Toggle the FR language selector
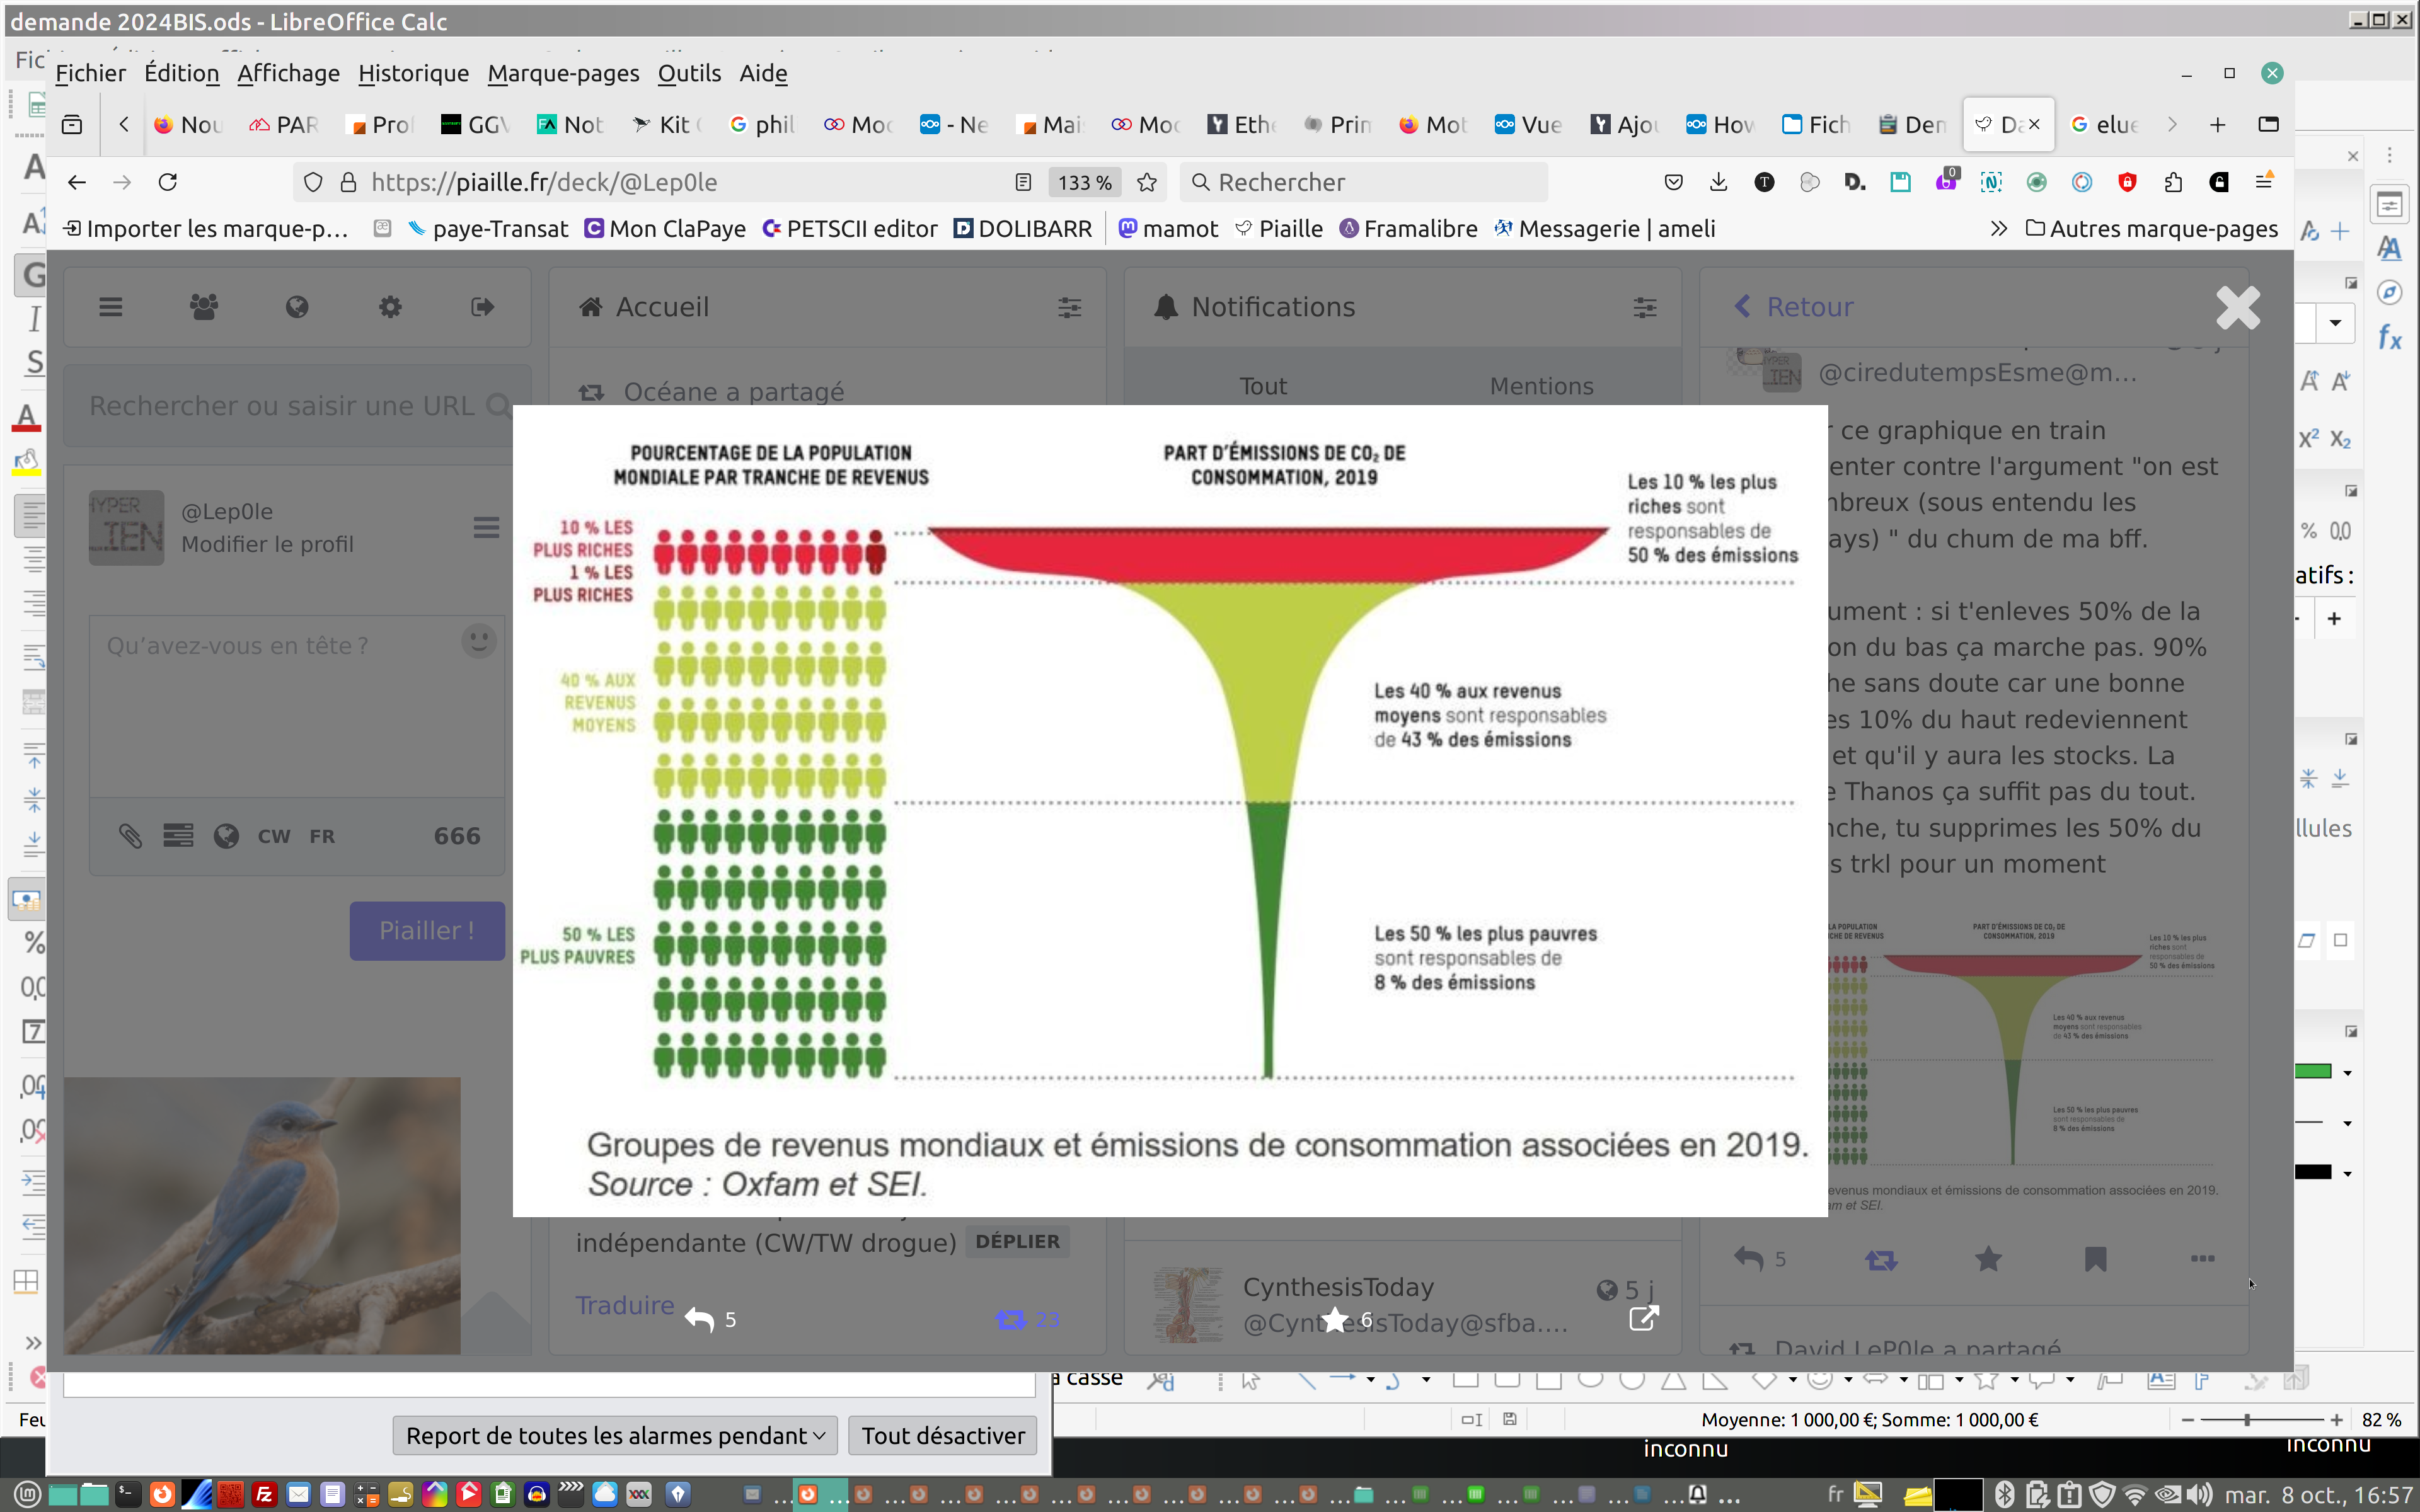The width and height of the screenshot is (2420, 1512). 322,836
